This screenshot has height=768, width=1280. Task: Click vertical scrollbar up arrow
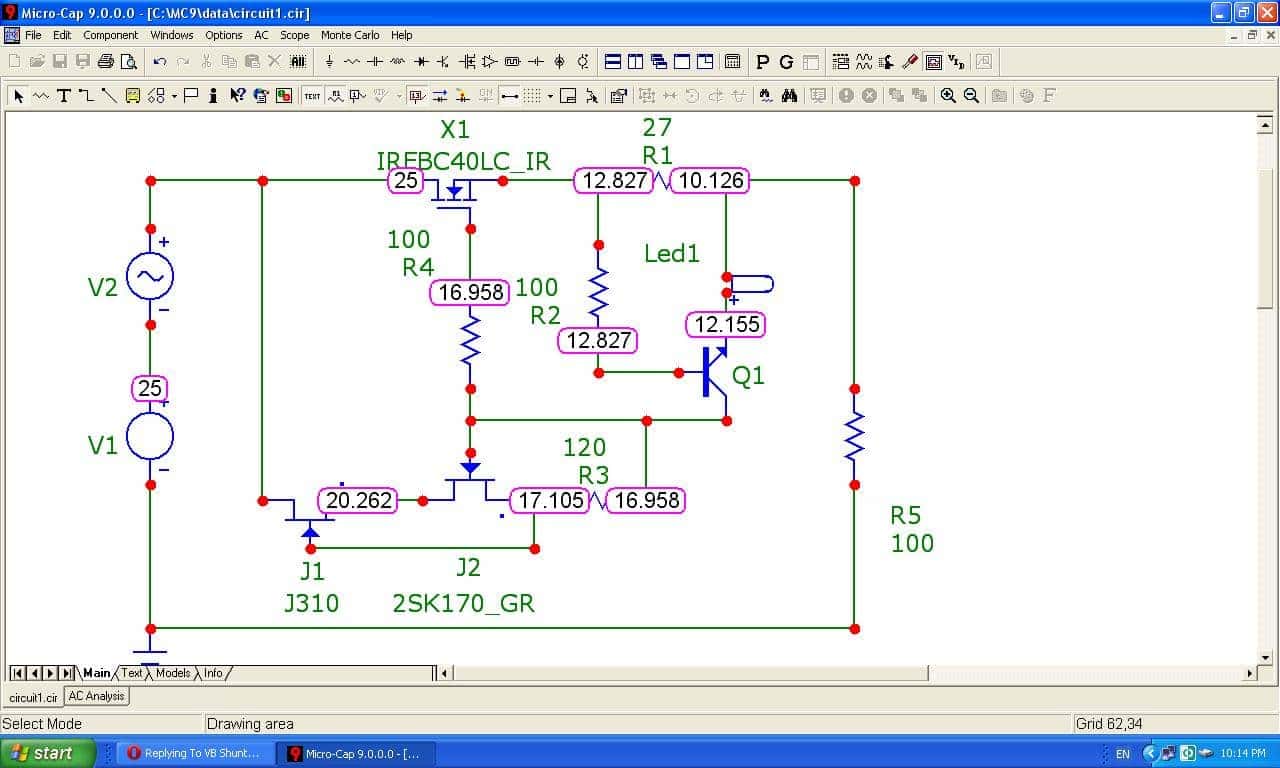pyautogui.click(x=1265, y=123)
